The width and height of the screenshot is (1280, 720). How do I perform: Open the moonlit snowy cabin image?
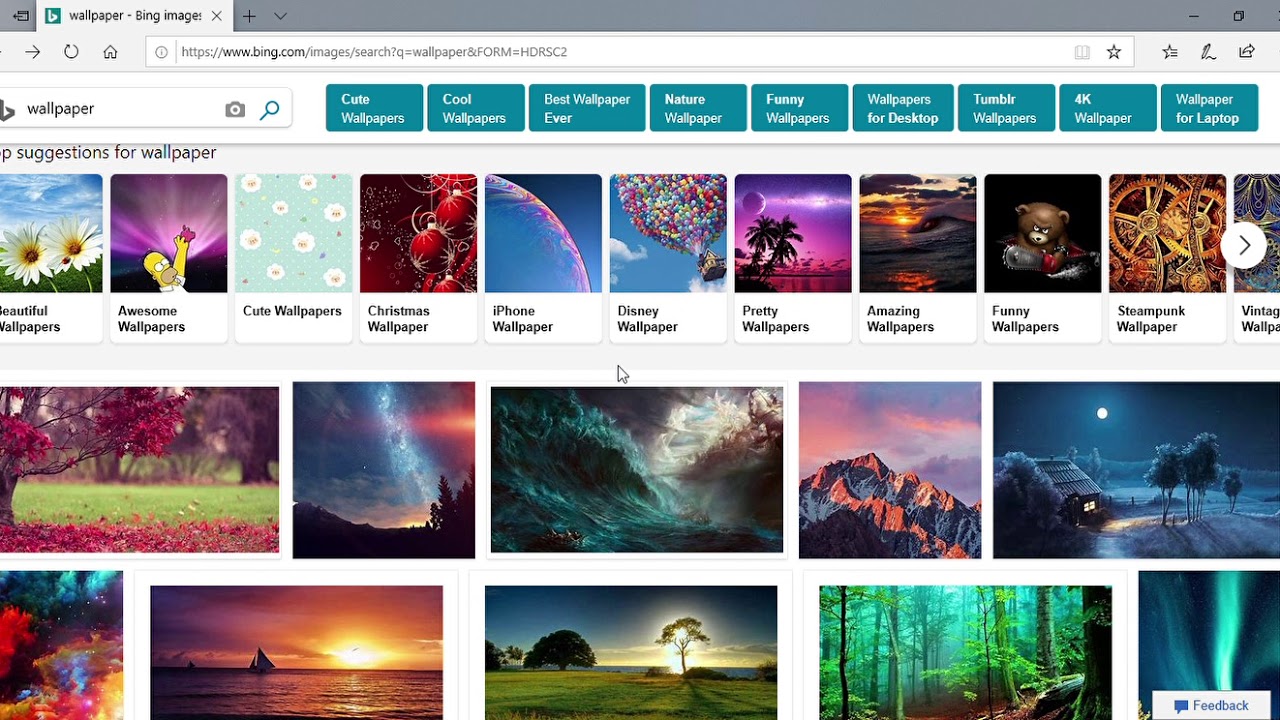click(1136, 470)
